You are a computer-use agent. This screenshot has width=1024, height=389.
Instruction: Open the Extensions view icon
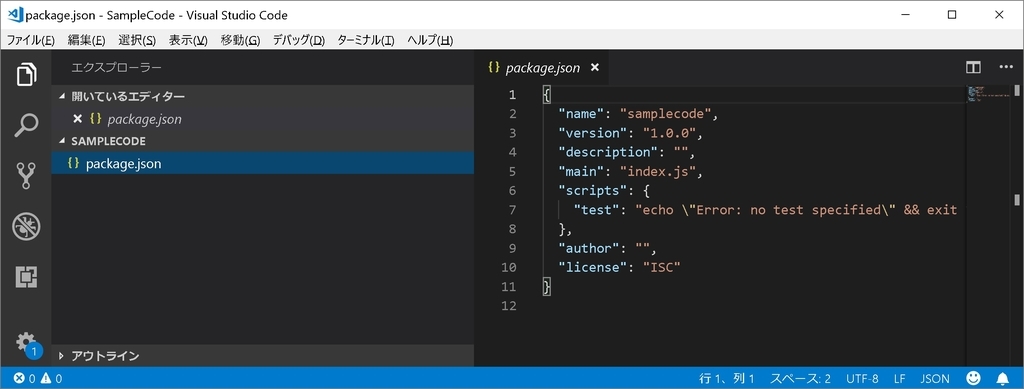pos(26,277)
